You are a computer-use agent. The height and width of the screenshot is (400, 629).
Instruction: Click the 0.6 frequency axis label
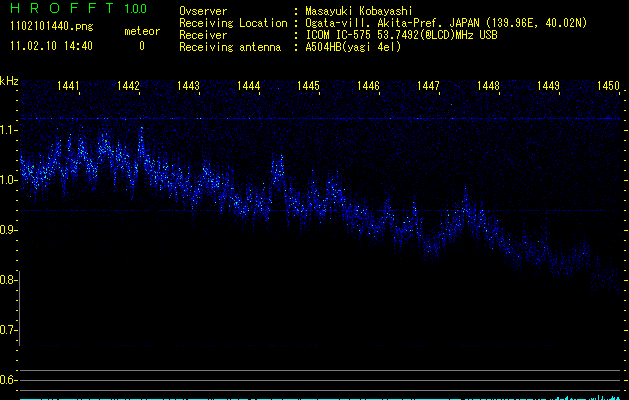(x=9, y=380)
